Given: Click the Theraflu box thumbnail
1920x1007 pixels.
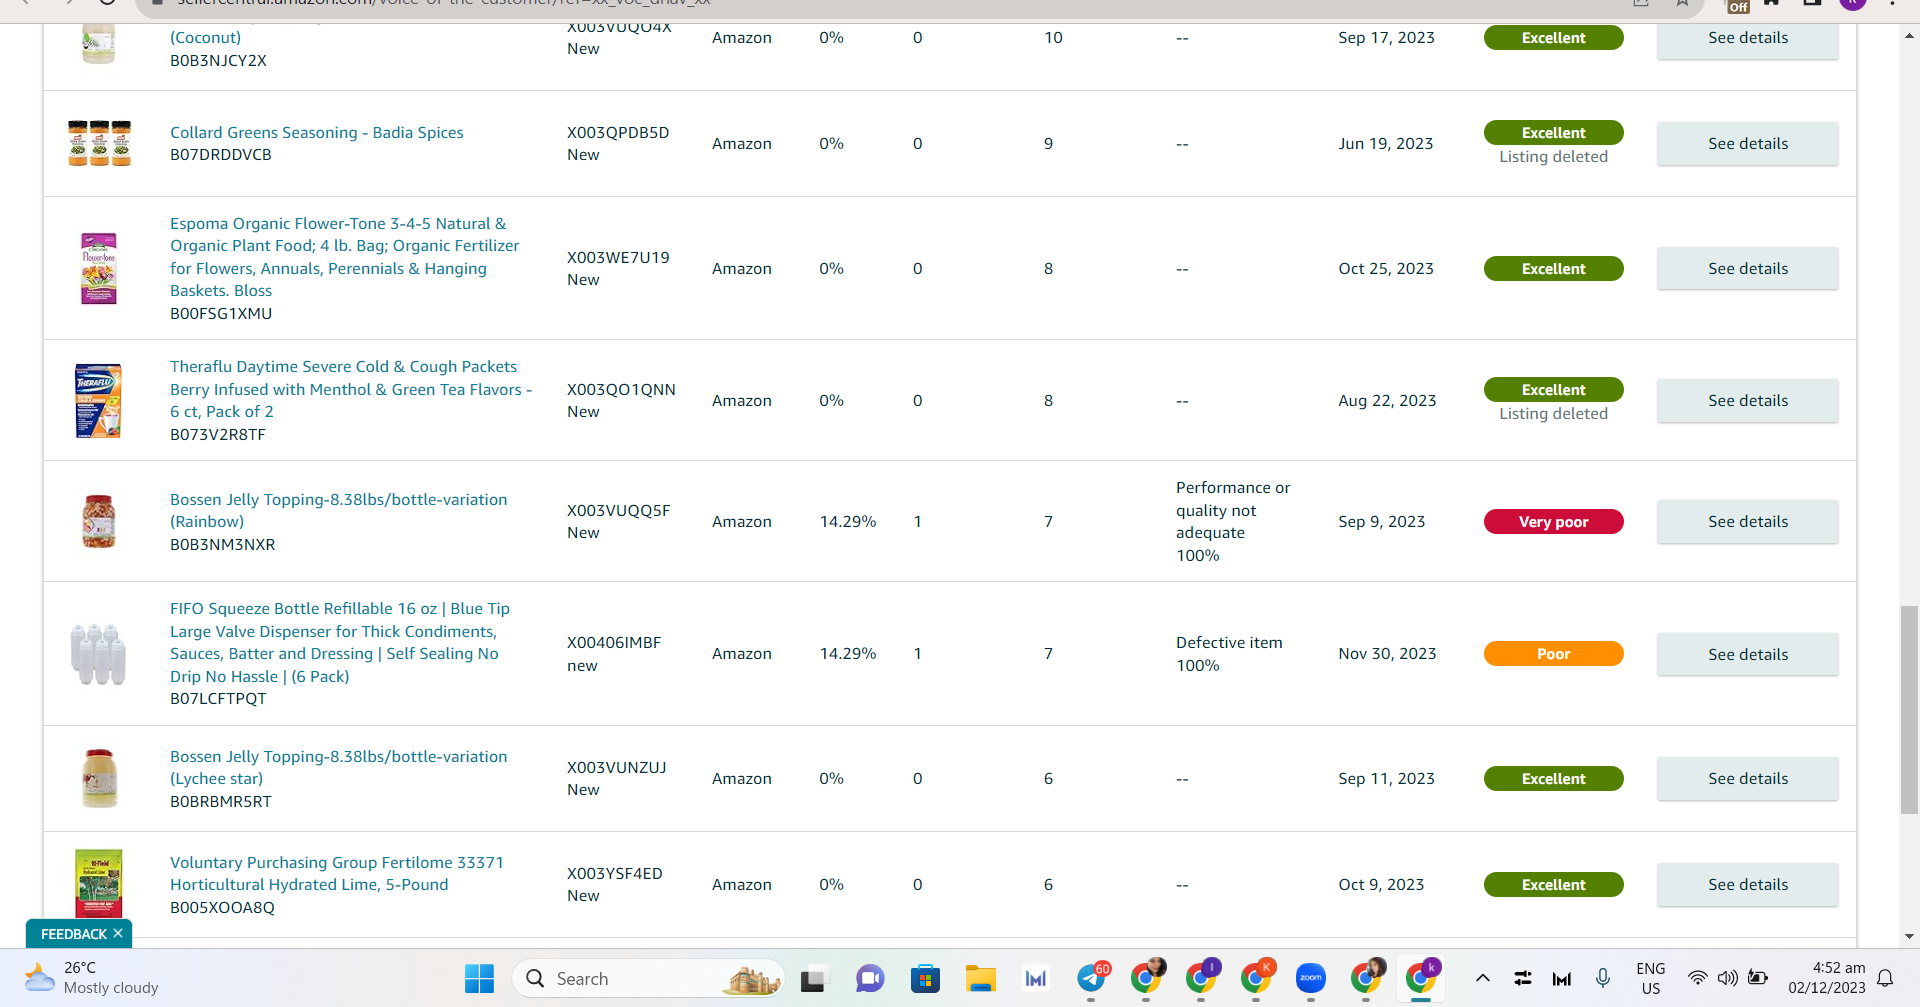Looking at the screenshot, I should click(99, 400).
